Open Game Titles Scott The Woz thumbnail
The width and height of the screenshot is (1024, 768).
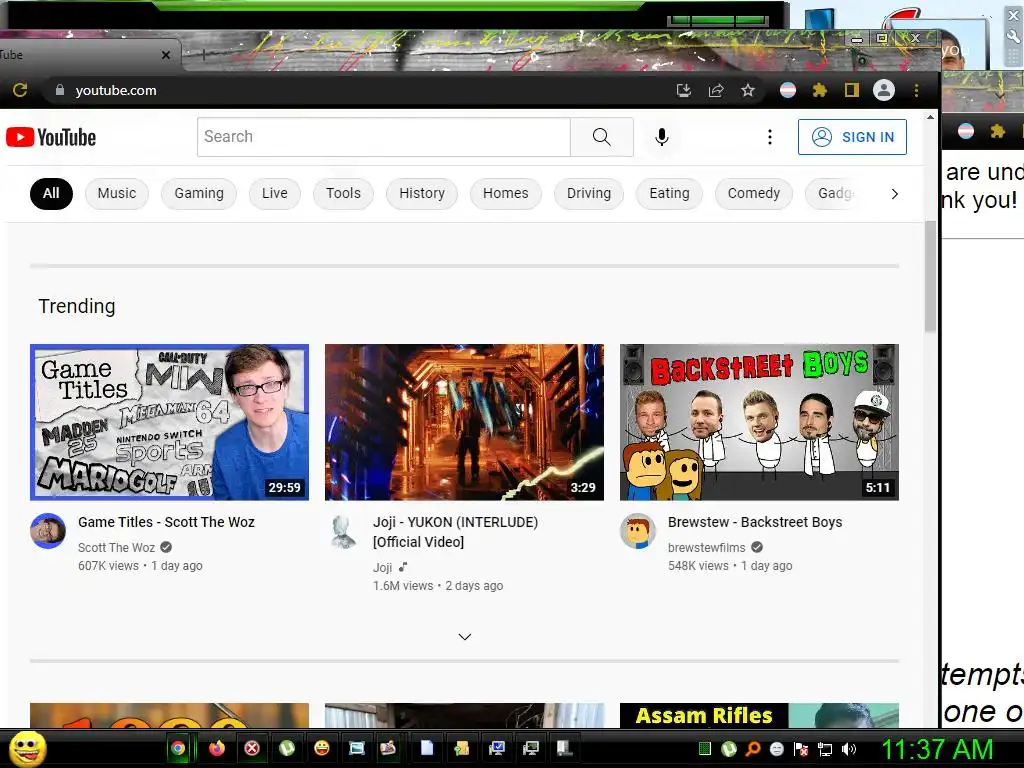[x=170, y=423]
